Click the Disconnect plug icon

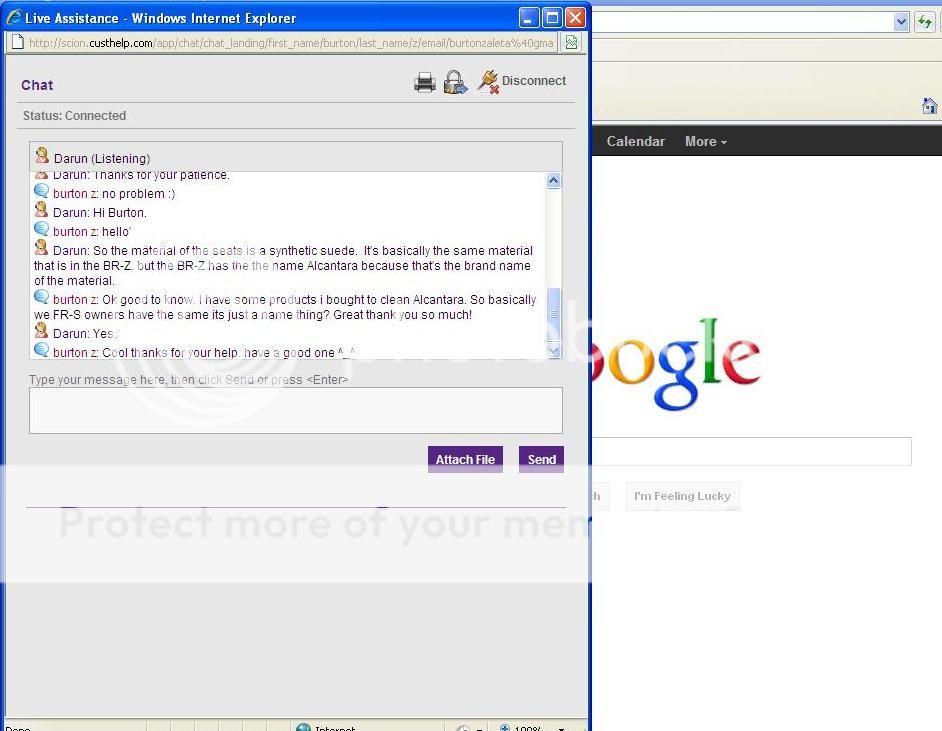[488, 81]
